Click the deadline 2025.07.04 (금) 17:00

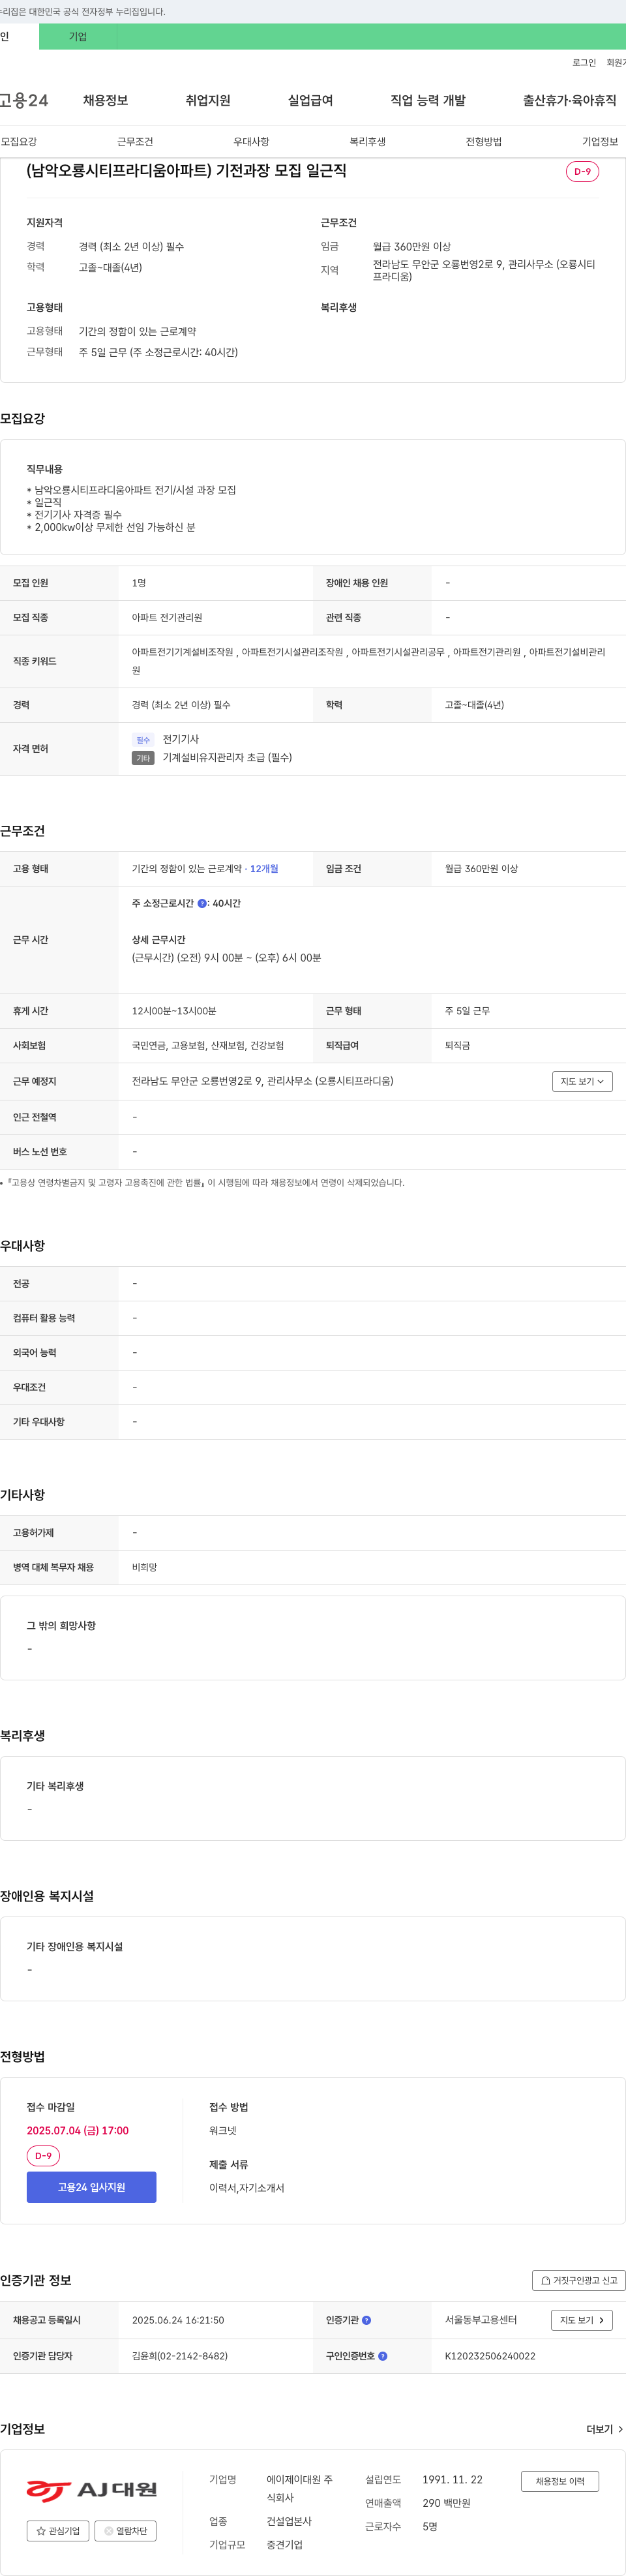tap(78, 2130)
